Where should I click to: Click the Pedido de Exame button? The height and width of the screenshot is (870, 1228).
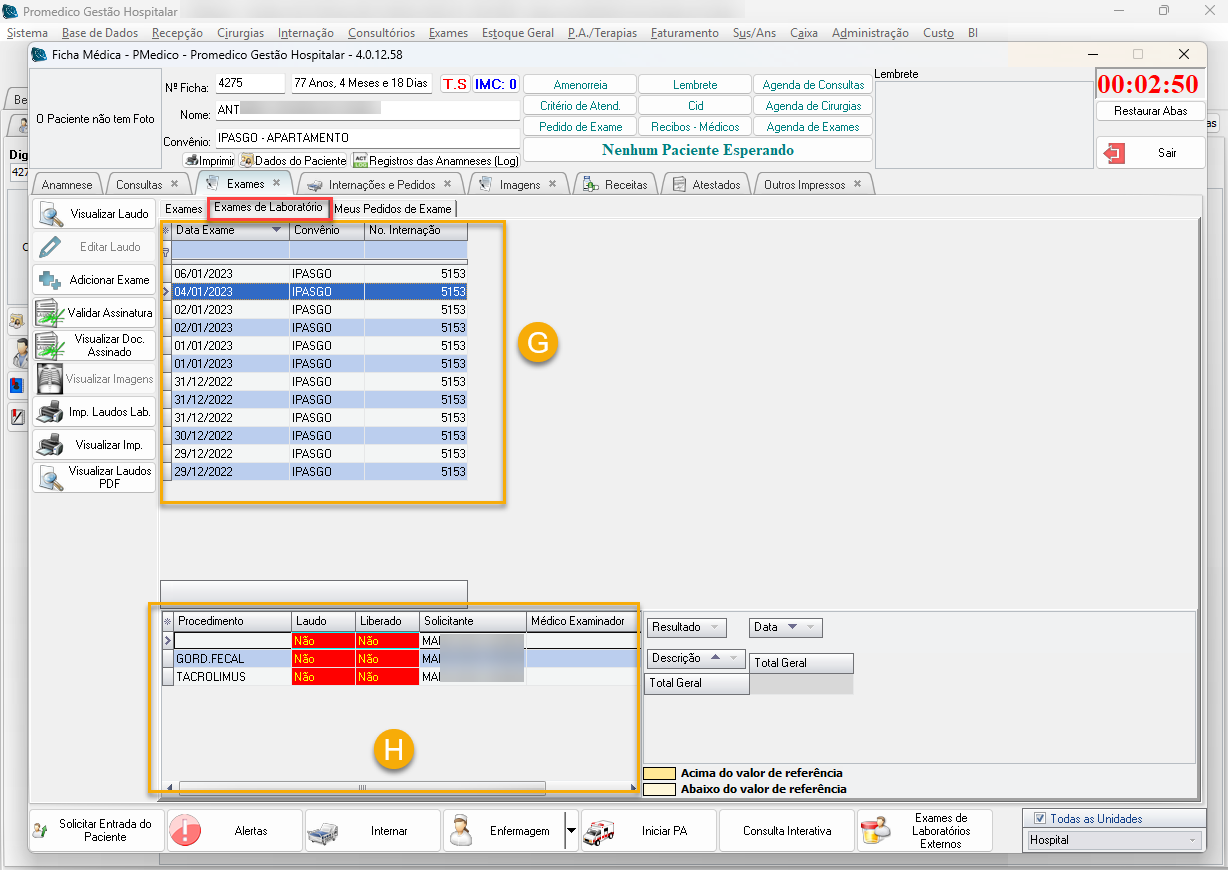pyautogui.click(x=580, y=127)
